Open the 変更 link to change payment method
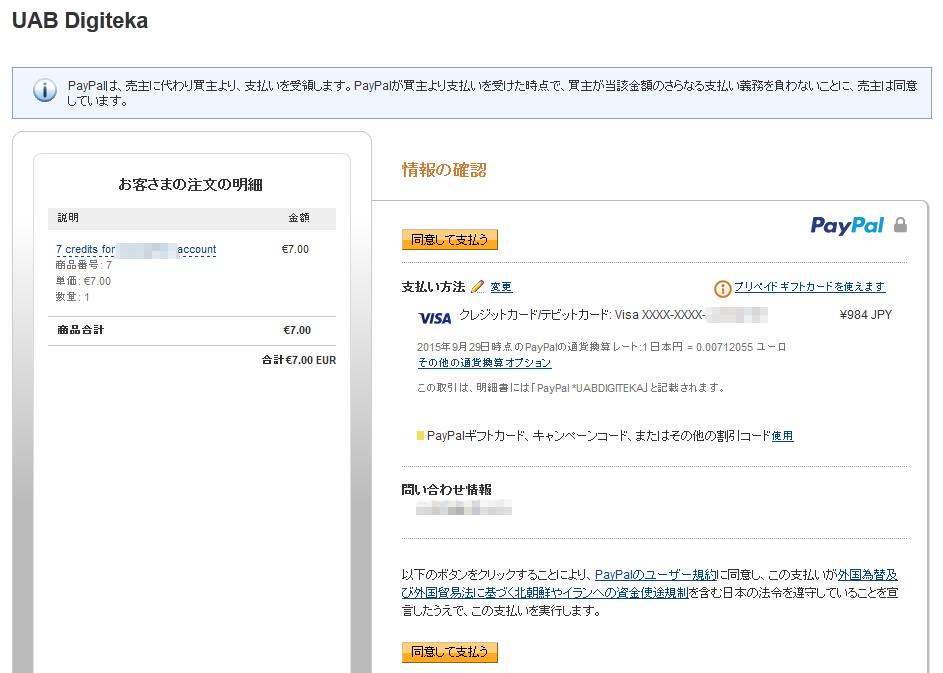This screenshot has width=943, height=673. 501,287
